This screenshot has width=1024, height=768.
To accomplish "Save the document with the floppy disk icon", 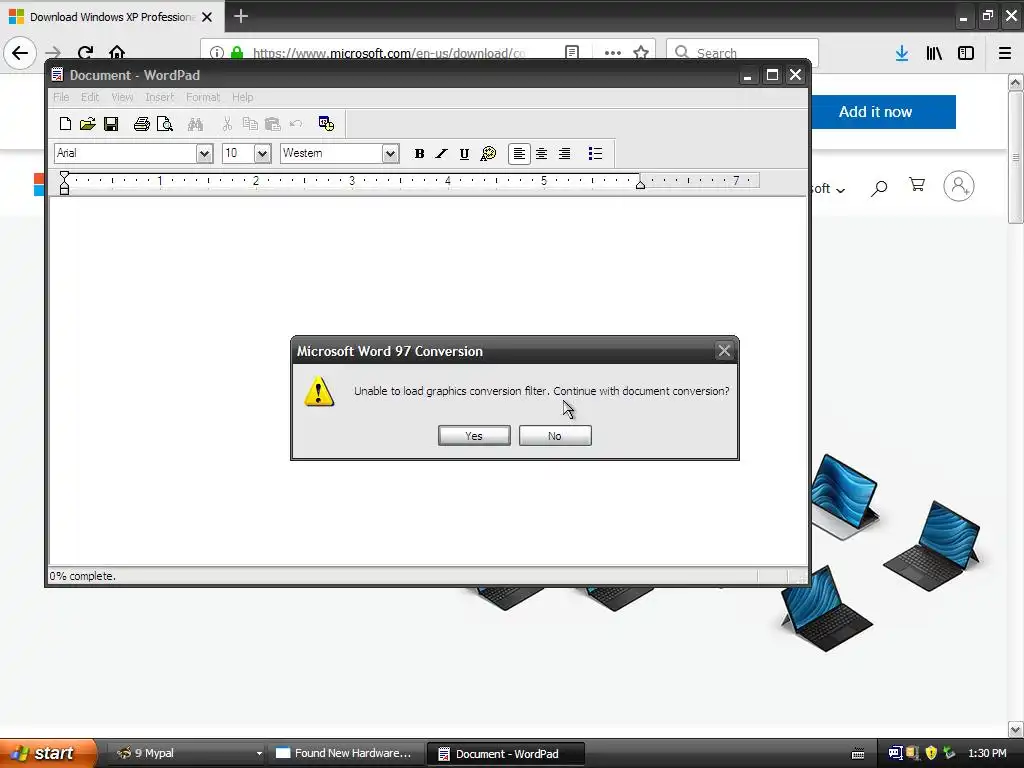I will click(111, 124).
